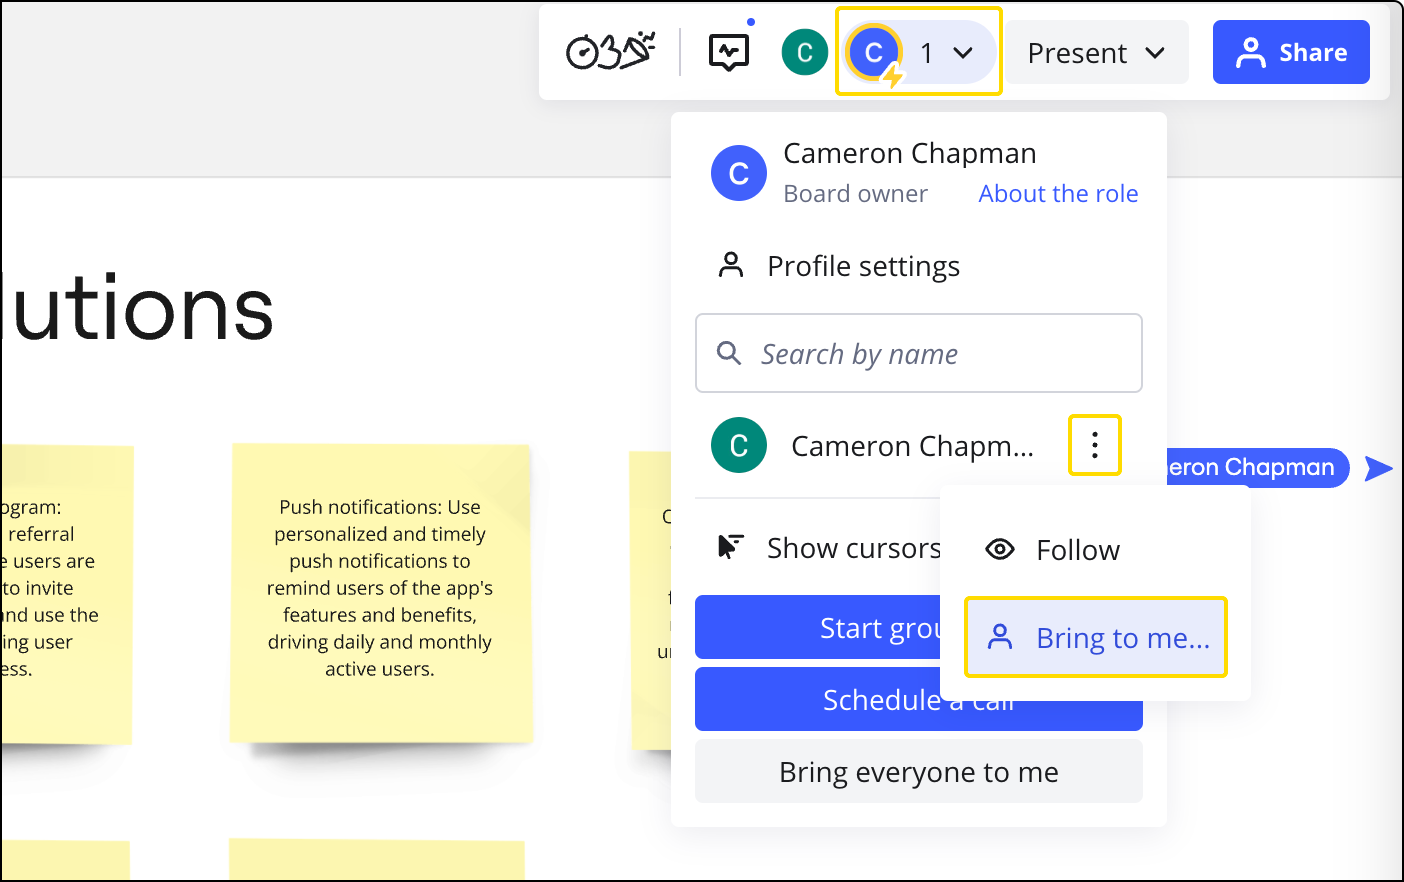
Task: Open Profile settings
Action: [x=862, y=266]
